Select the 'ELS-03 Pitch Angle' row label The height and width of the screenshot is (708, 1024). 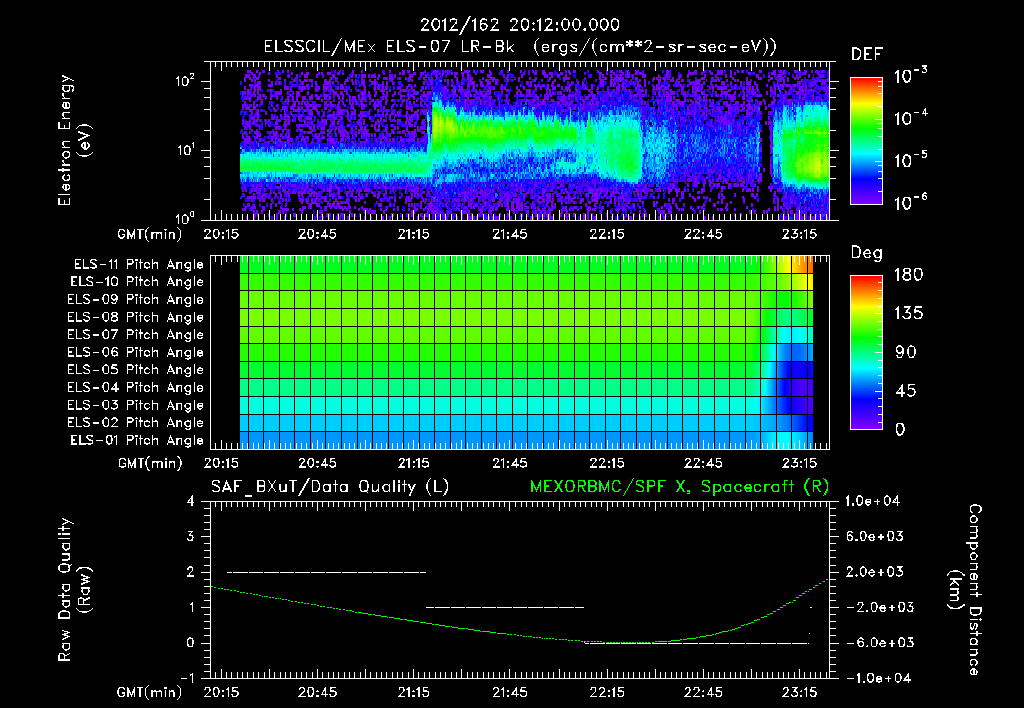[136, 406]
